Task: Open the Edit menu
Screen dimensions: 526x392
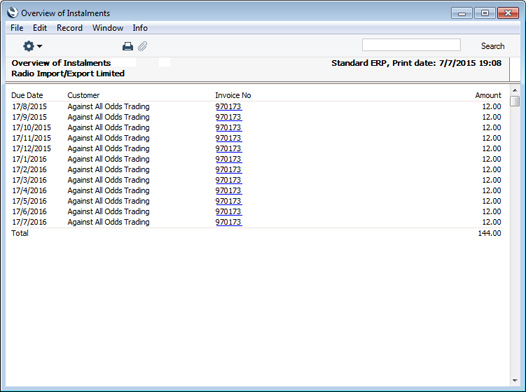Action: 40,28
